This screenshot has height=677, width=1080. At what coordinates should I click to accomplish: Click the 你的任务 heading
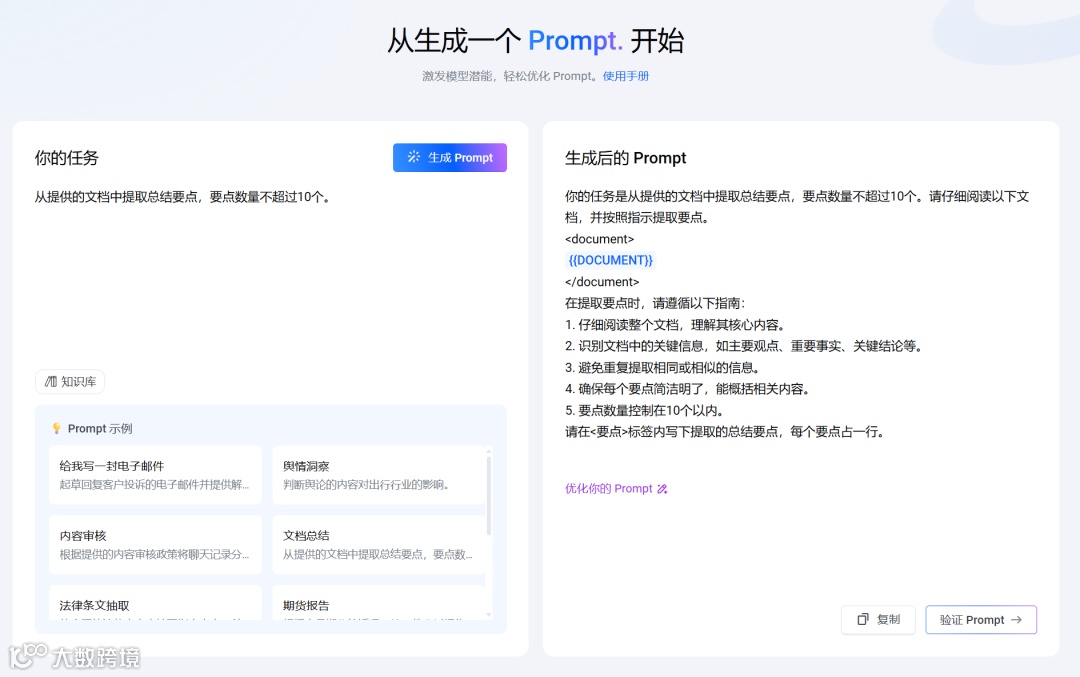(67, 158)
